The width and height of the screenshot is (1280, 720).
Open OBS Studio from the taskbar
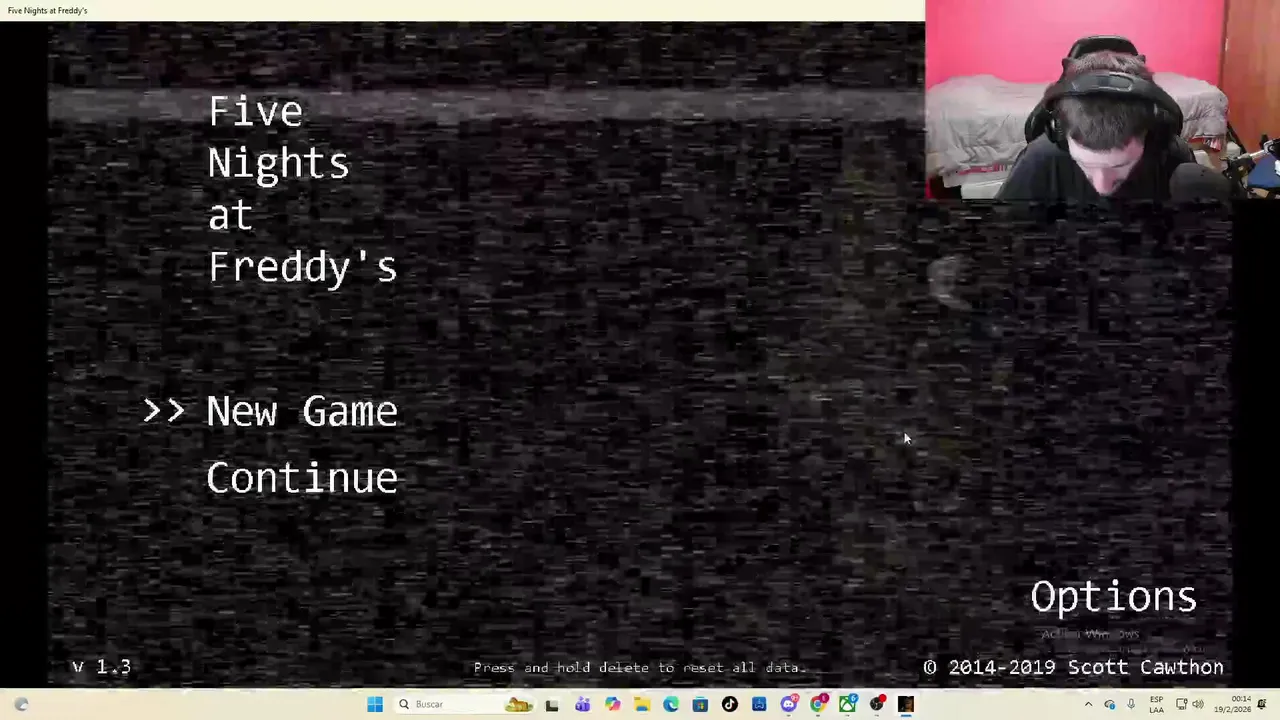(877, 704)
